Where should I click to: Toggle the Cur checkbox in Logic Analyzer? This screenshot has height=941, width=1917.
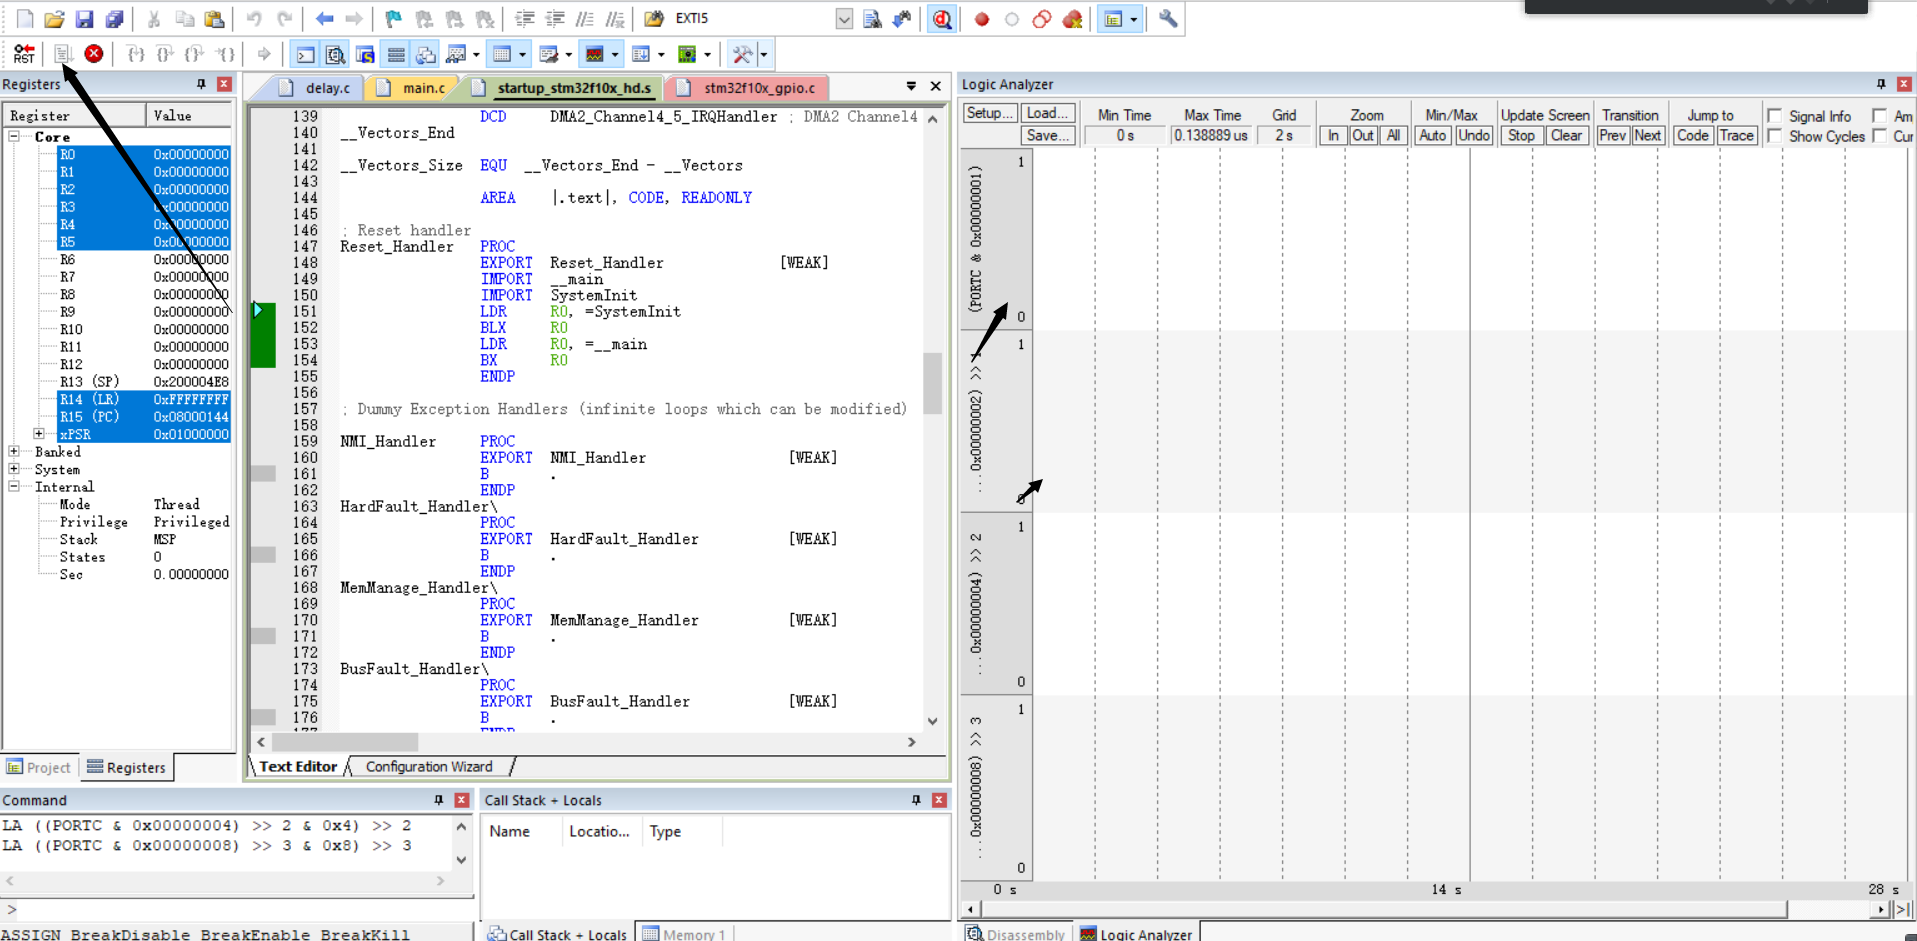[1880, 136]
